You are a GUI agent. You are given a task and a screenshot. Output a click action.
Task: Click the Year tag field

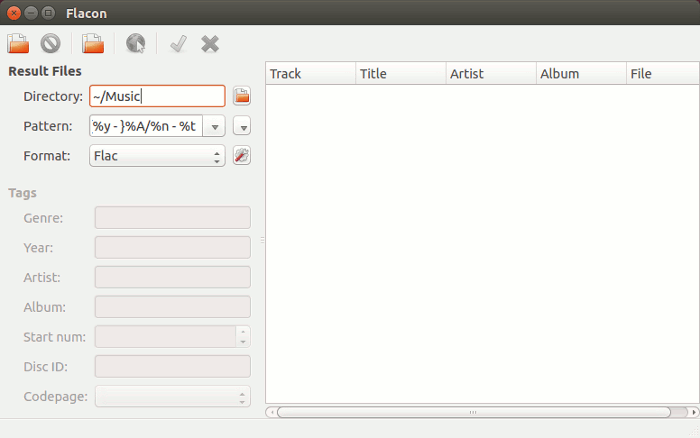(173, 247)
